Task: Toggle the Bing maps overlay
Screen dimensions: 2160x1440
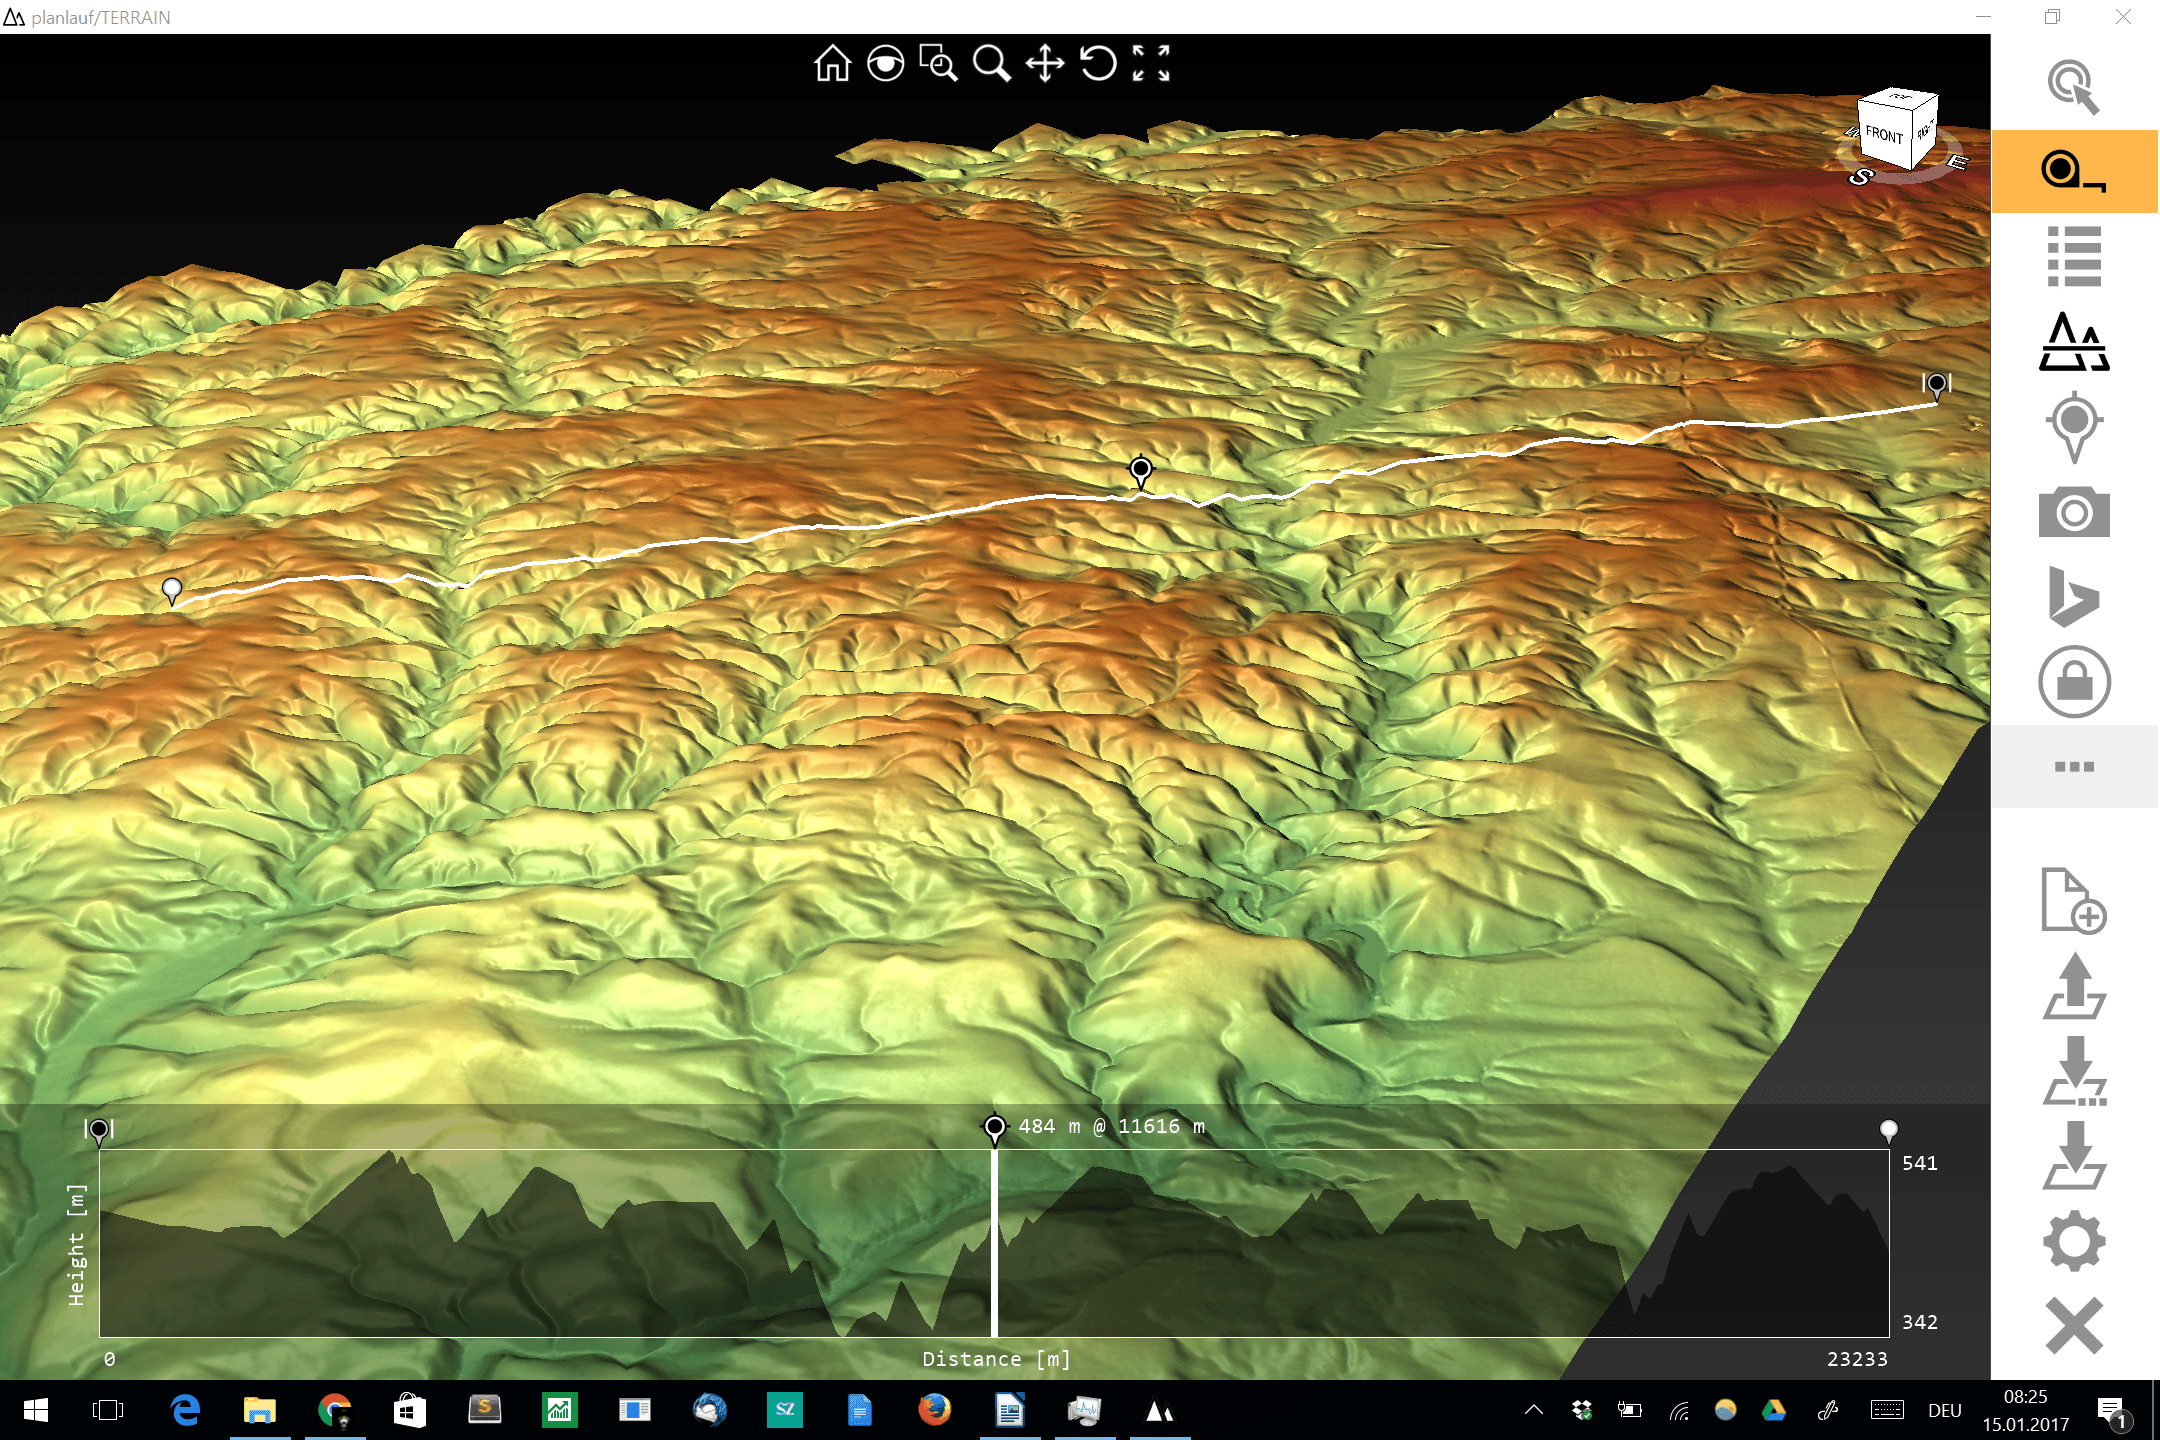Action: click(2074, 597)
